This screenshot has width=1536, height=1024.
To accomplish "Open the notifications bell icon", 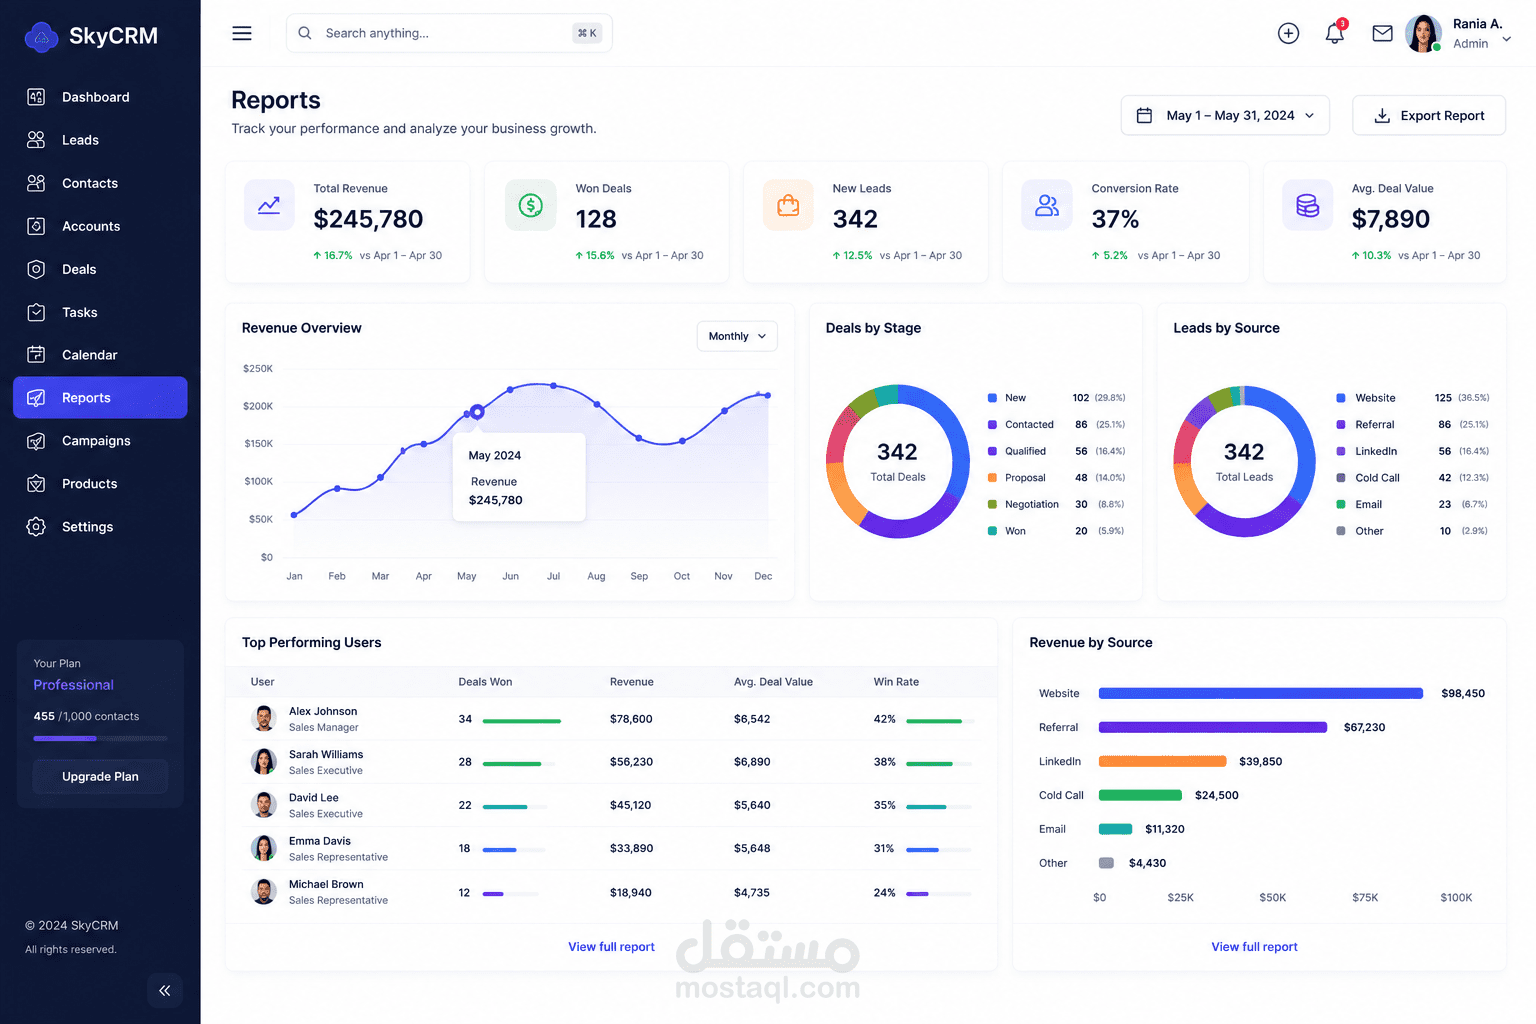I will [1335, 33].
